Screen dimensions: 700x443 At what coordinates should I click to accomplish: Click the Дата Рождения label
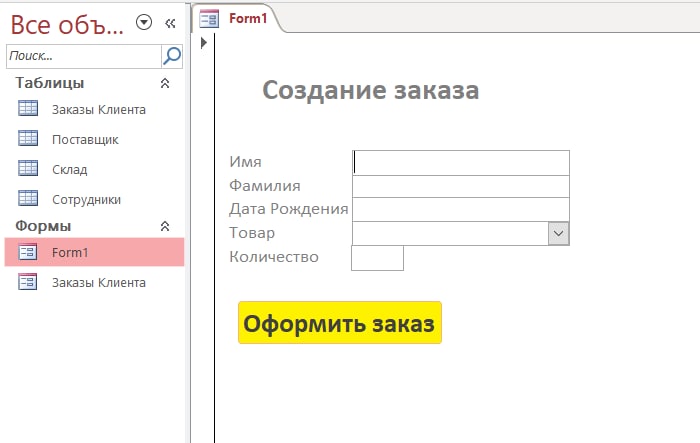coord(289,209)
